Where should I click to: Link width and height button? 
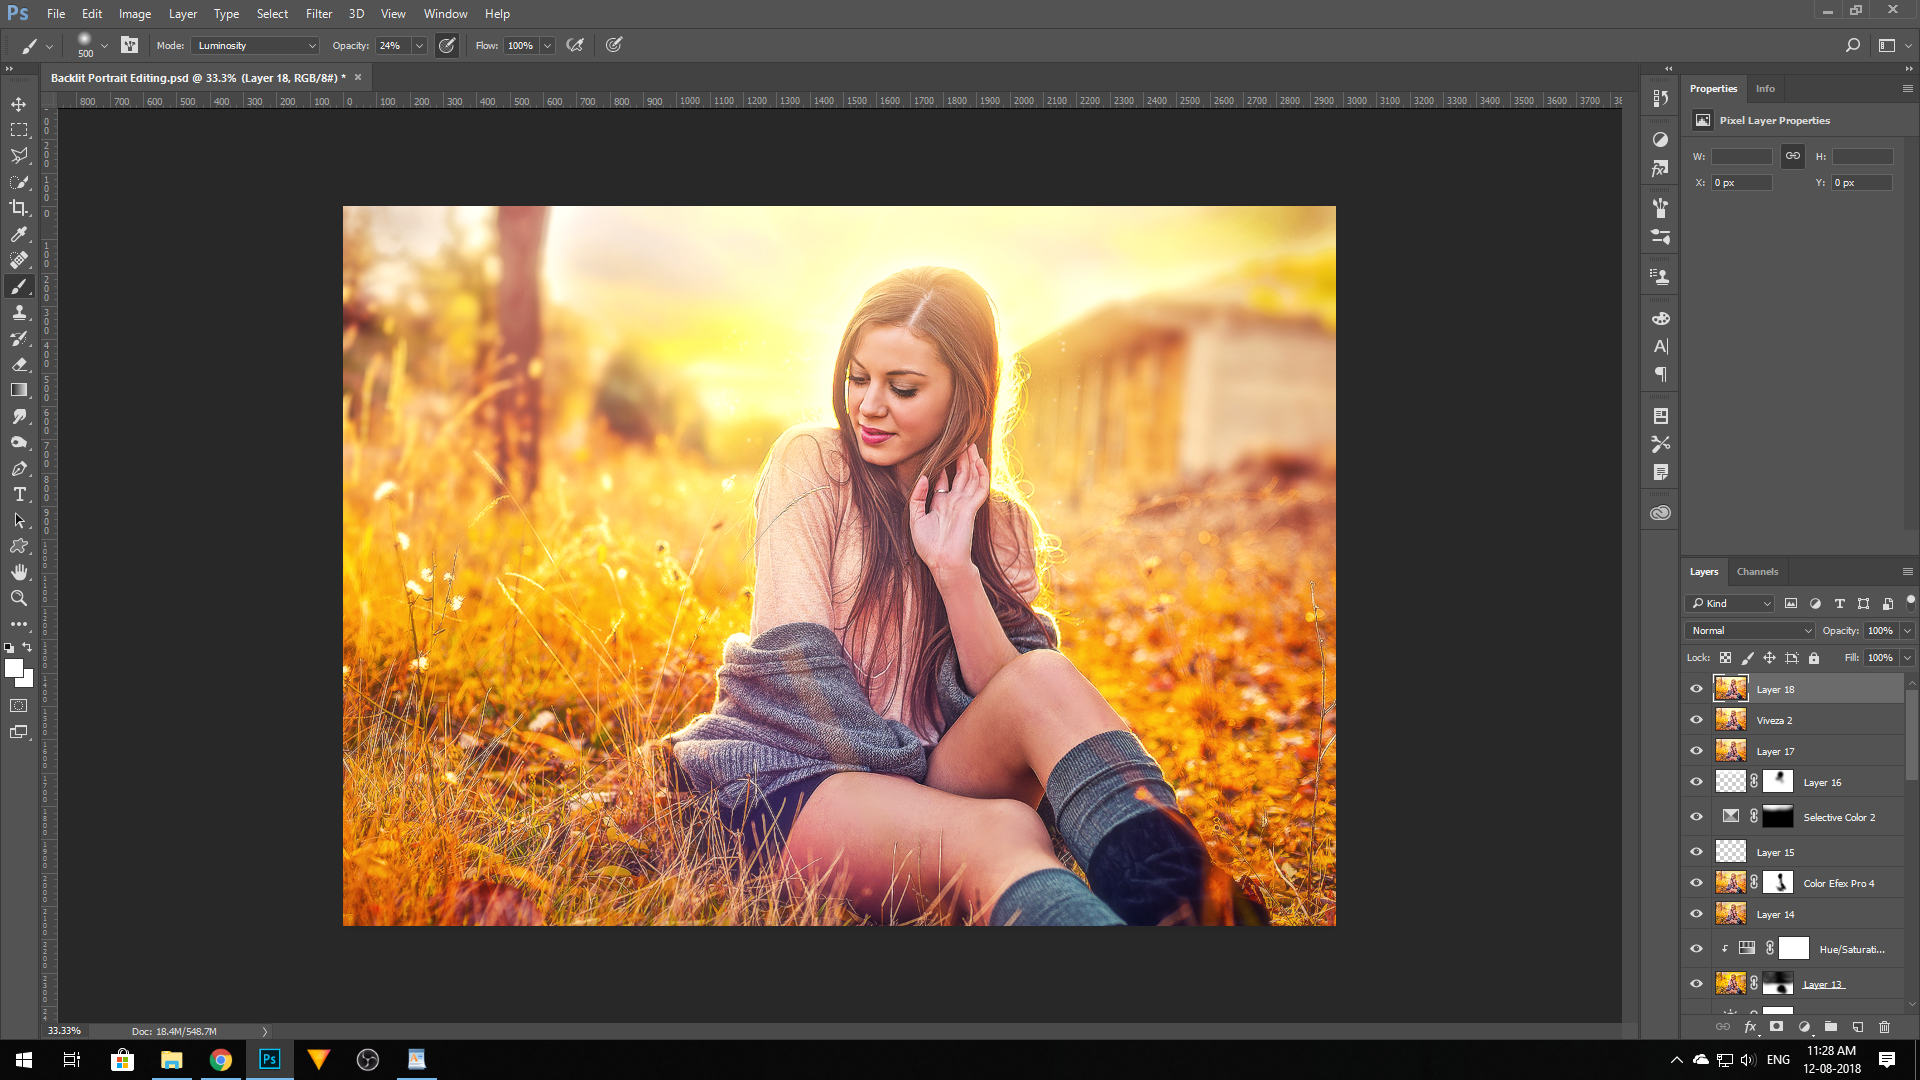tap(1792, 156)
